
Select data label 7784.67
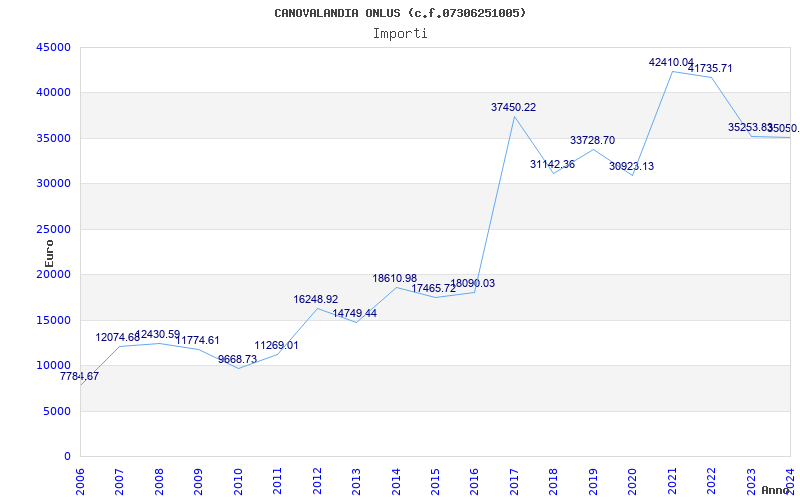(x=80, y=377)
